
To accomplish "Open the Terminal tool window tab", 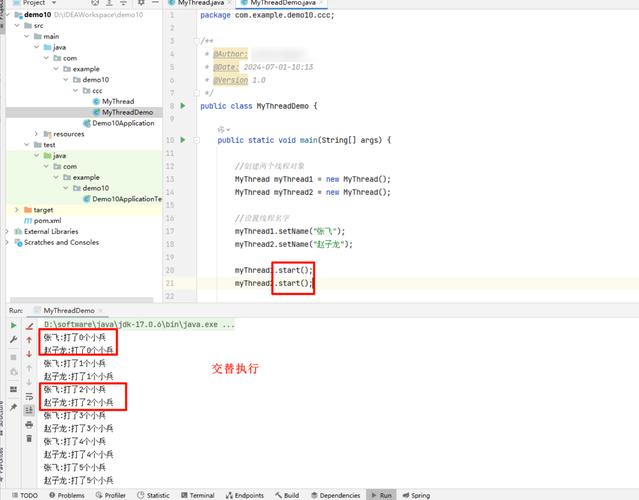I will pyautogui.click(x=197, y=495).
